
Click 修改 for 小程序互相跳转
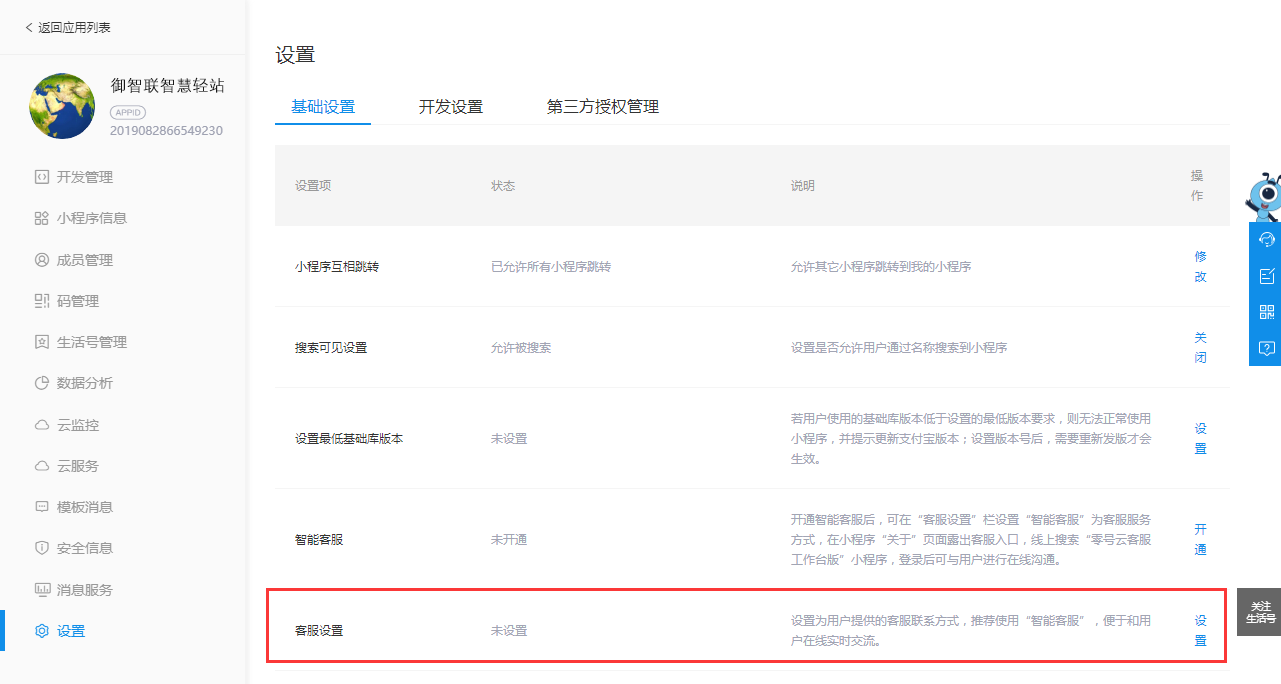(x=1199, y=267)
